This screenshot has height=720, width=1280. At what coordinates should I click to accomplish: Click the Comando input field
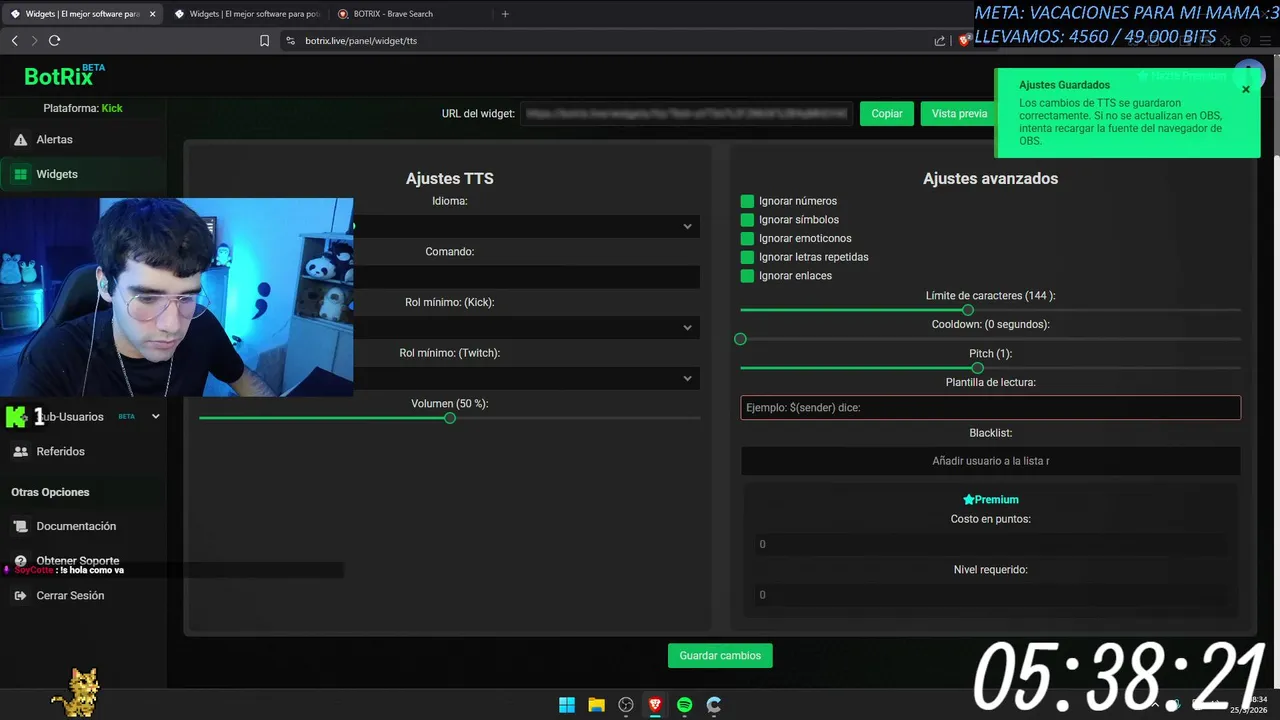coord(526,277)
